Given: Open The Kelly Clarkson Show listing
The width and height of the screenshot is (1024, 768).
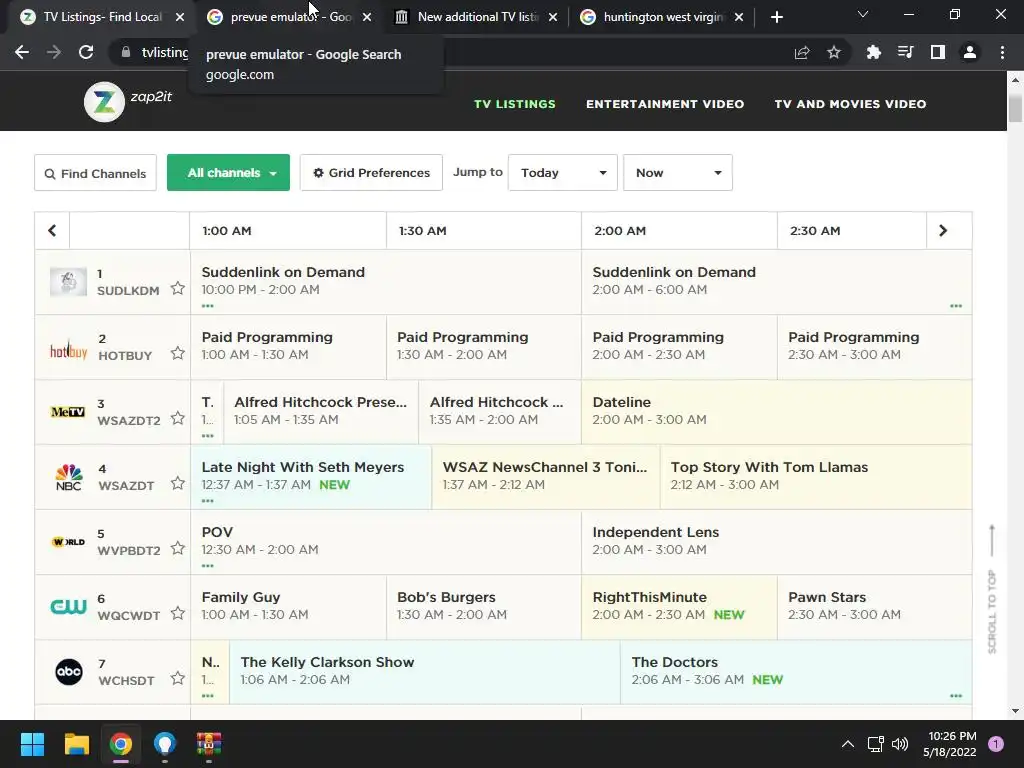Looking at the screenshot, I should (x=424, y=671).
